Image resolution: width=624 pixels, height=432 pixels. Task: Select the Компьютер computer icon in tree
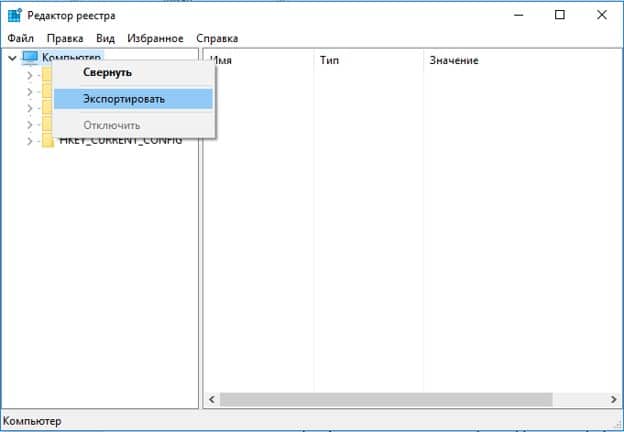pyautogui.click(x=30, y=57)
